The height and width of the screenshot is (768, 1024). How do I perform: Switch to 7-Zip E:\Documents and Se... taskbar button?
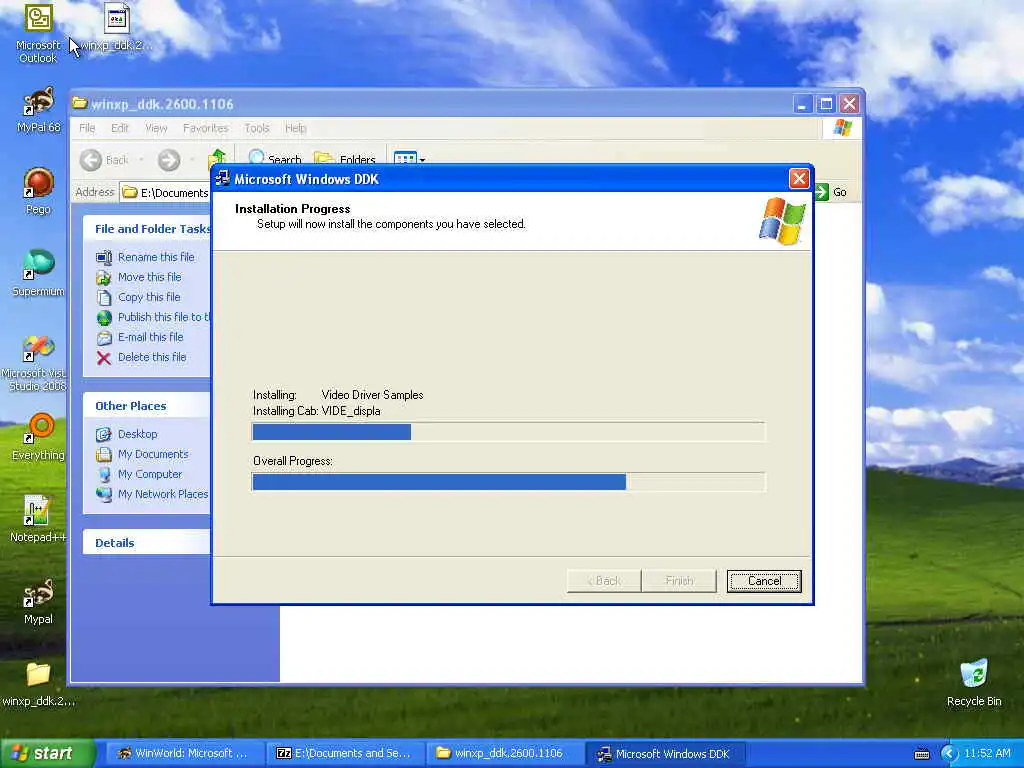point(344,753)
